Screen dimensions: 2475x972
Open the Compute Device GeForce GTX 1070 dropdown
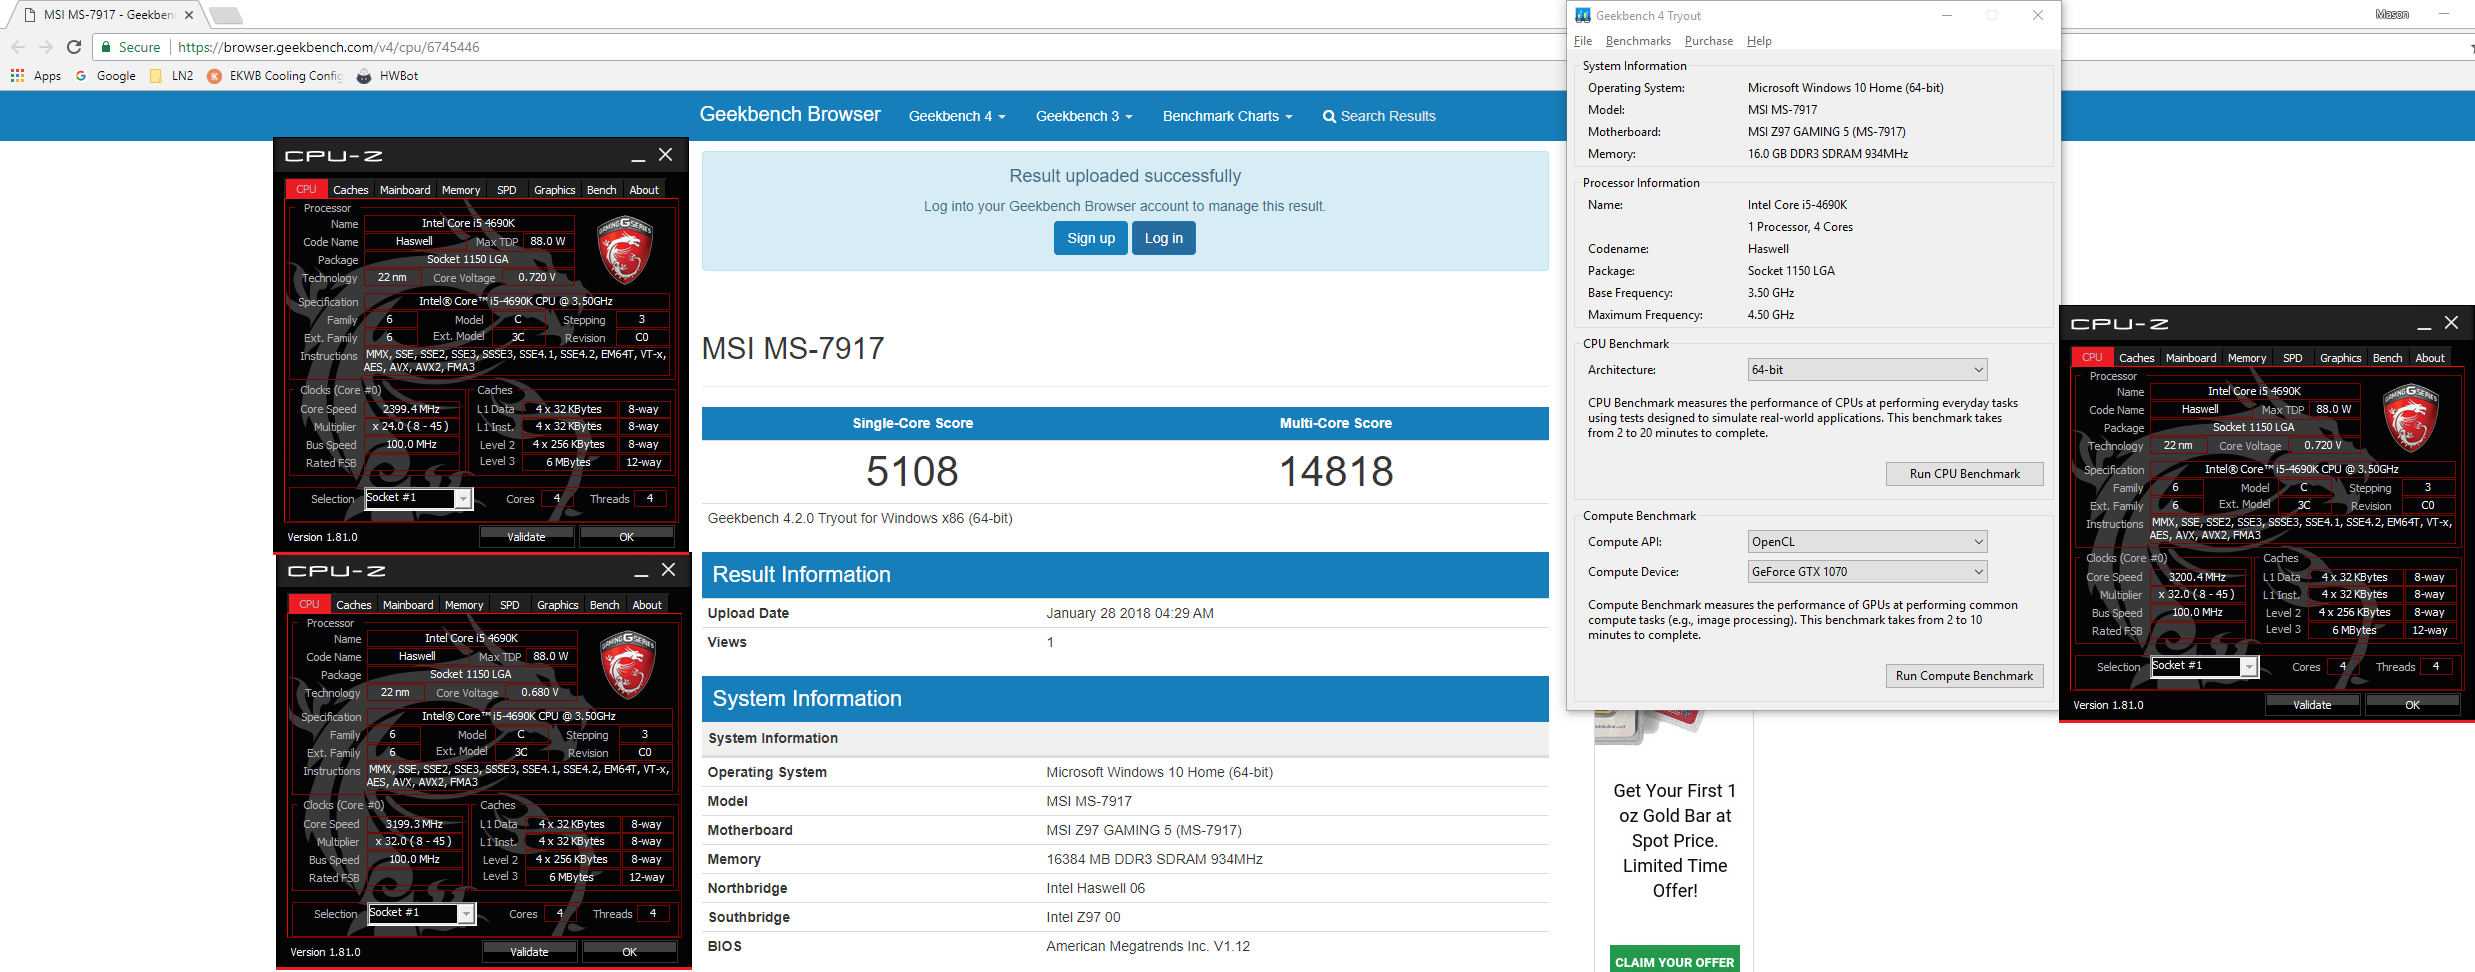pyautogui.click(x=1867, y=572)
